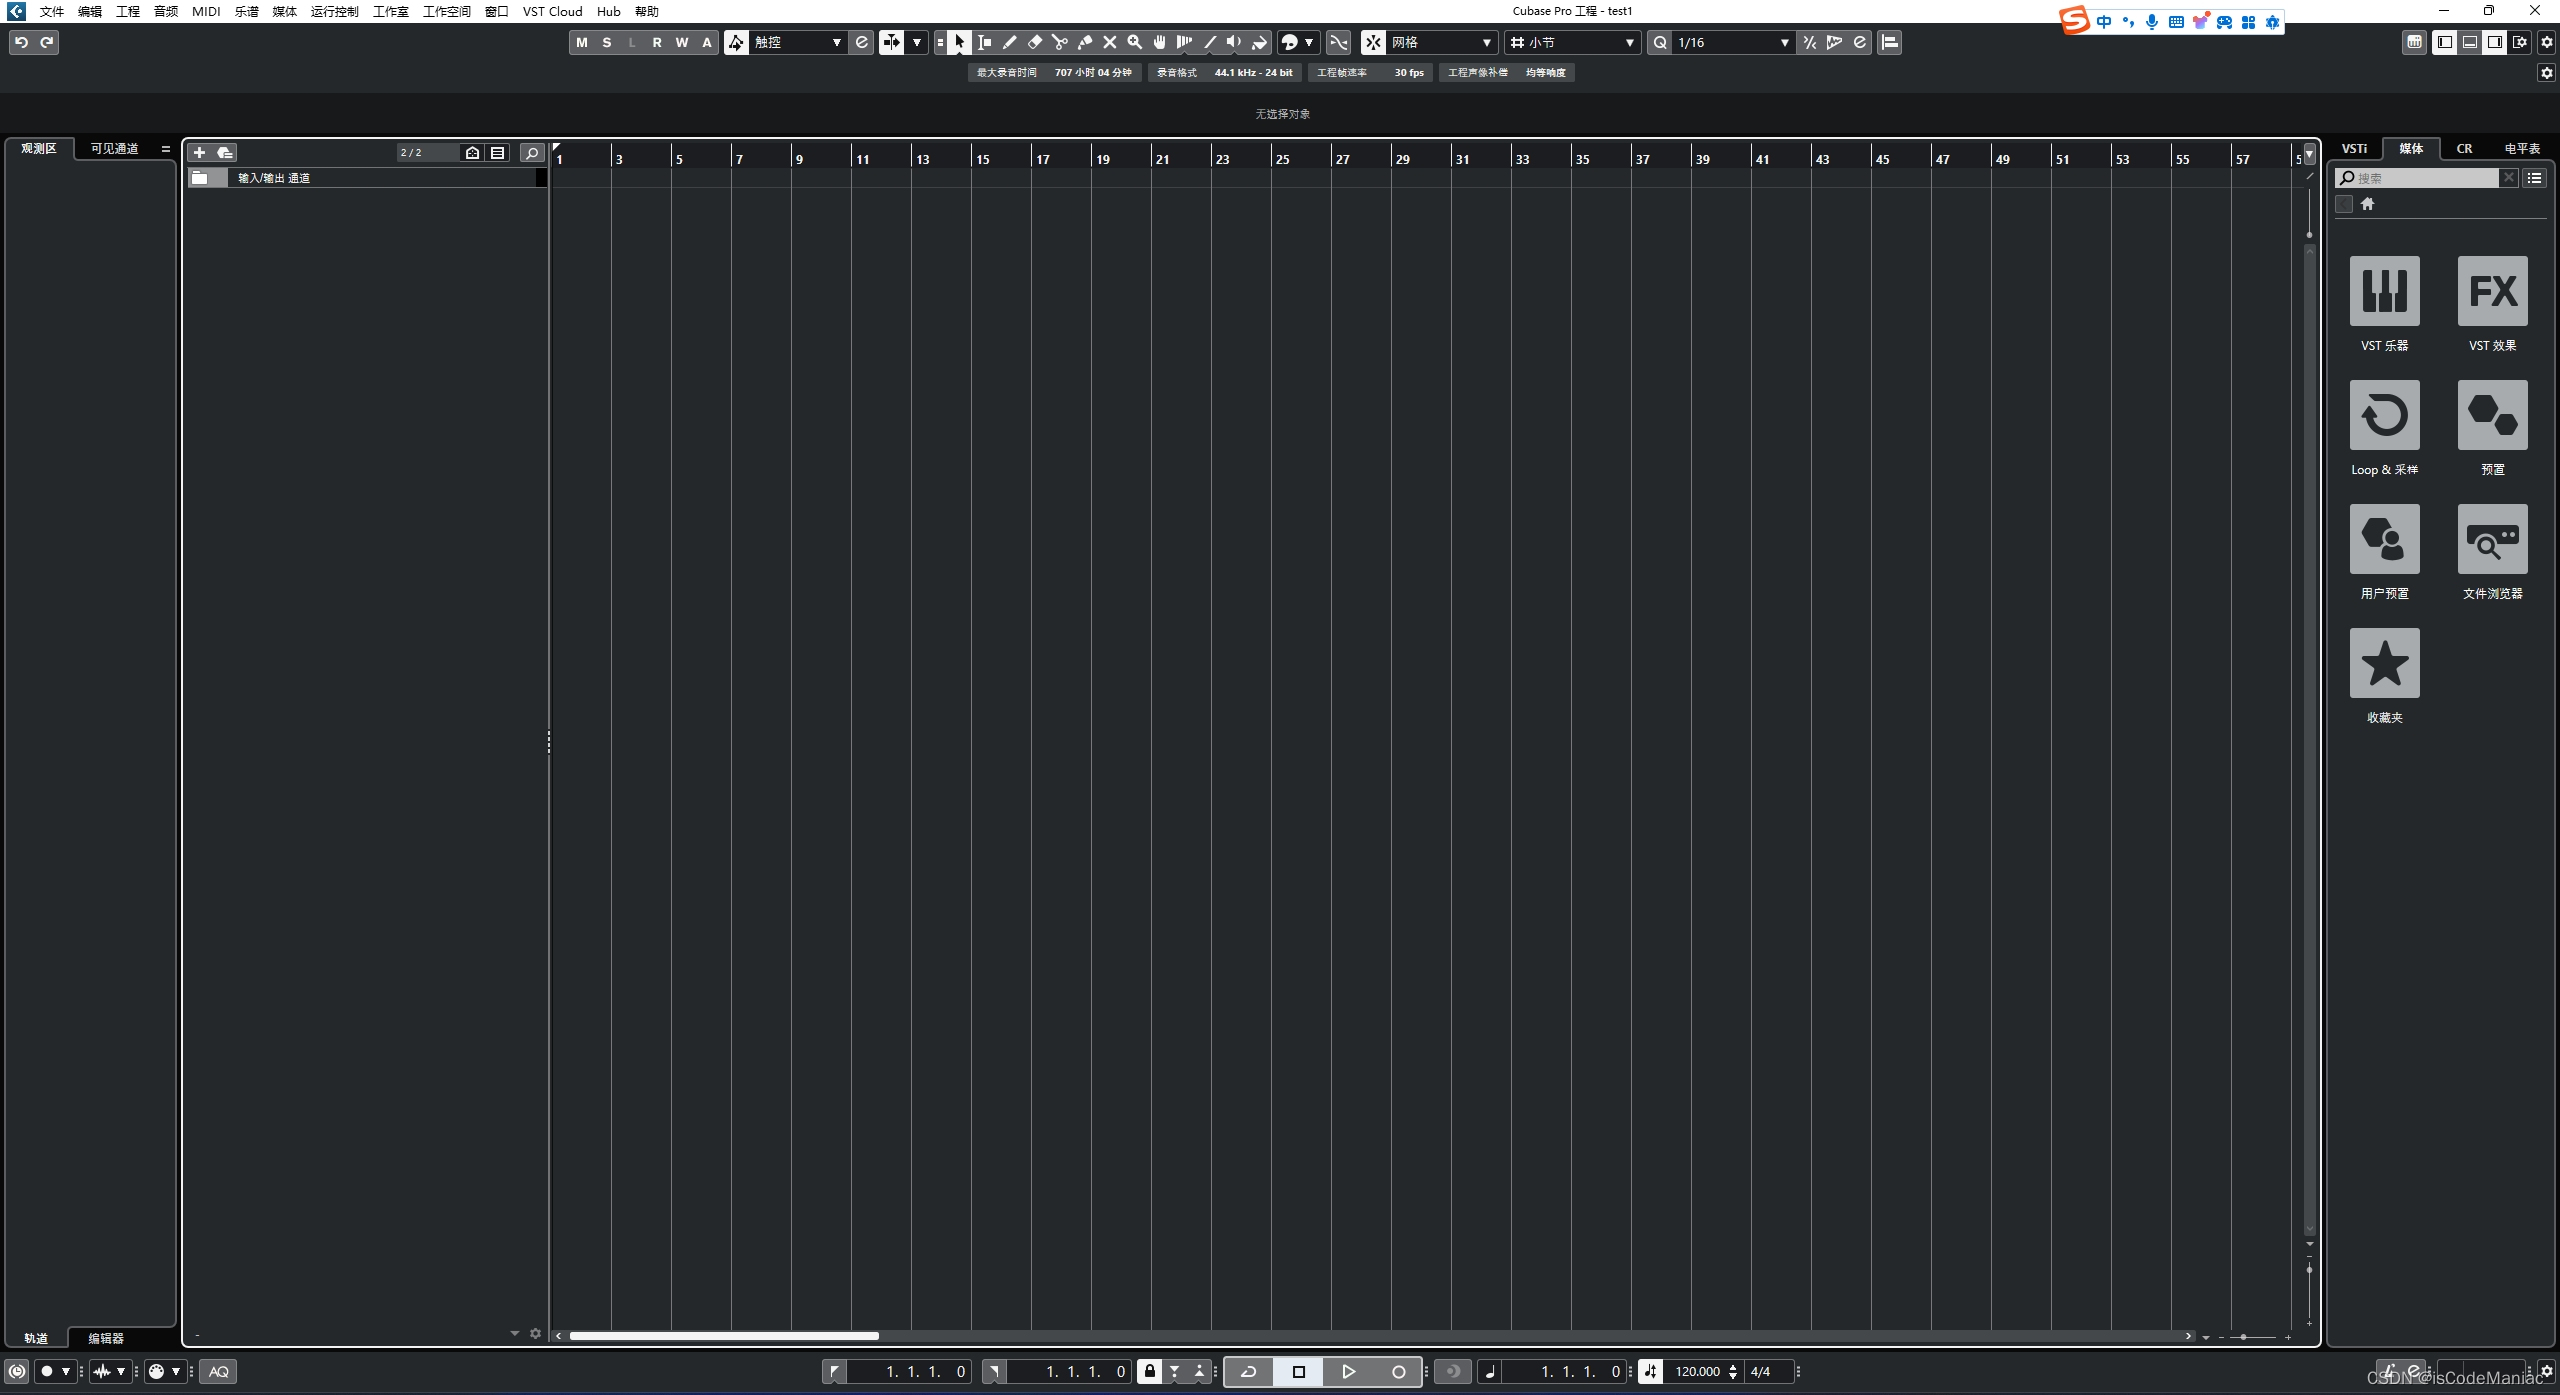Switch to the VSTi tab
The image size is (2560, 1395).
coord(2354,148)
